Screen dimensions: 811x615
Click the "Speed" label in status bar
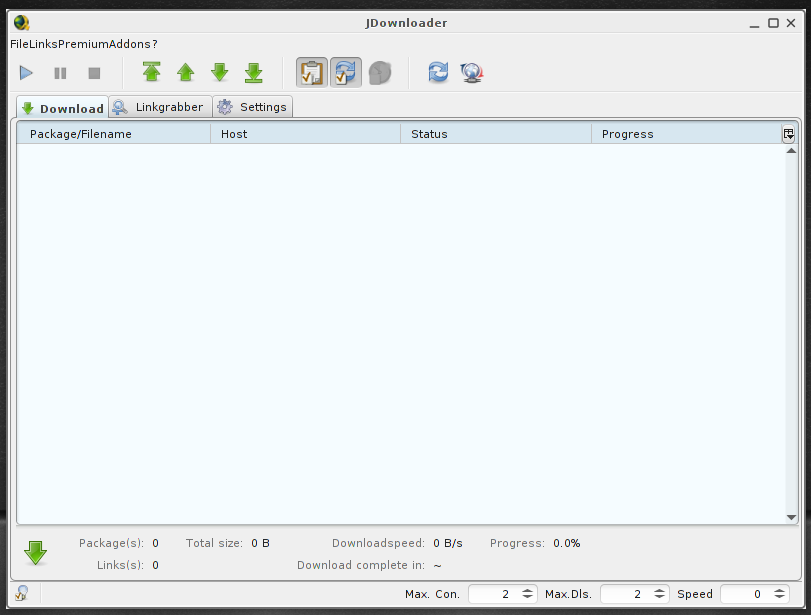(695, 594)
